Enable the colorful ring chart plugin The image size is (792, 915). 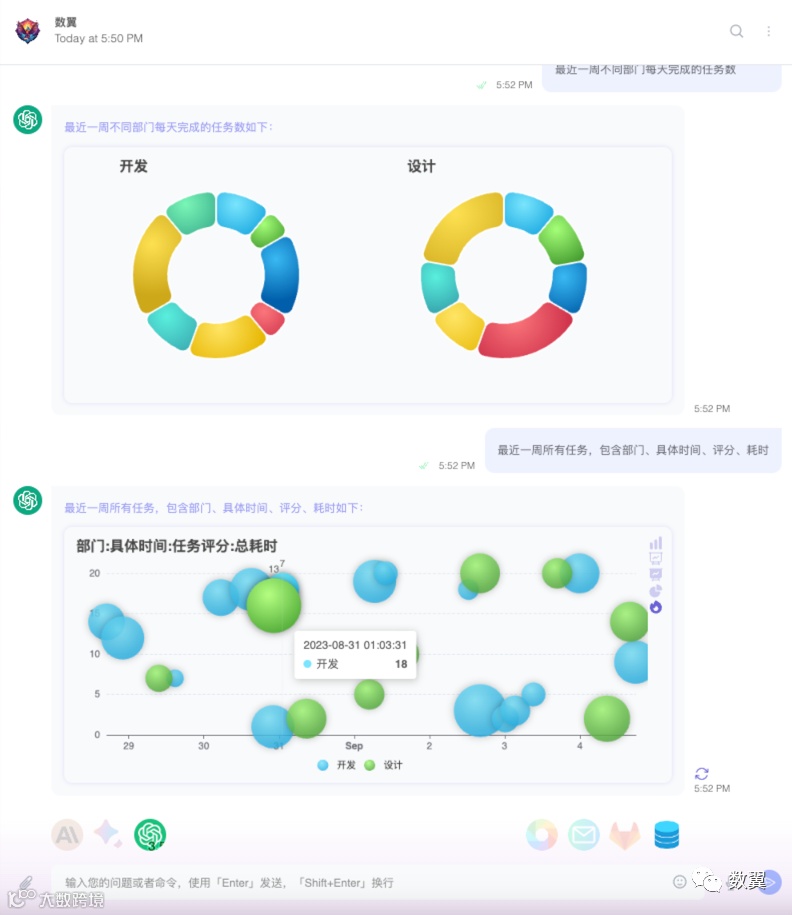tap(542, 834)
